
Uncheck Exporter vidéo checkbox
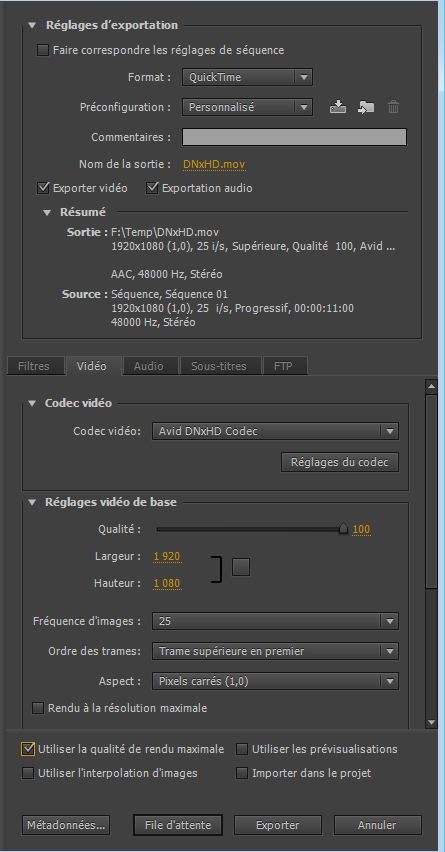pyautogui.click(x=43, y=189)
